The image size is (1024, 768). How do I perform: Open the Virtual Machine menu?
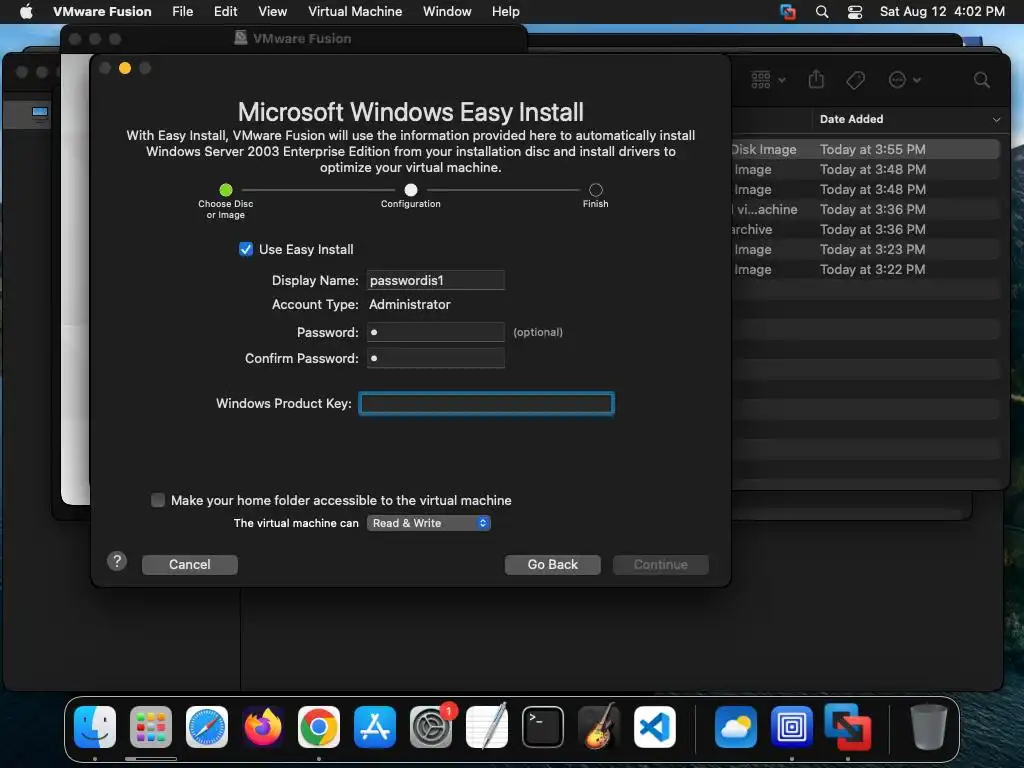coord(355,11)
